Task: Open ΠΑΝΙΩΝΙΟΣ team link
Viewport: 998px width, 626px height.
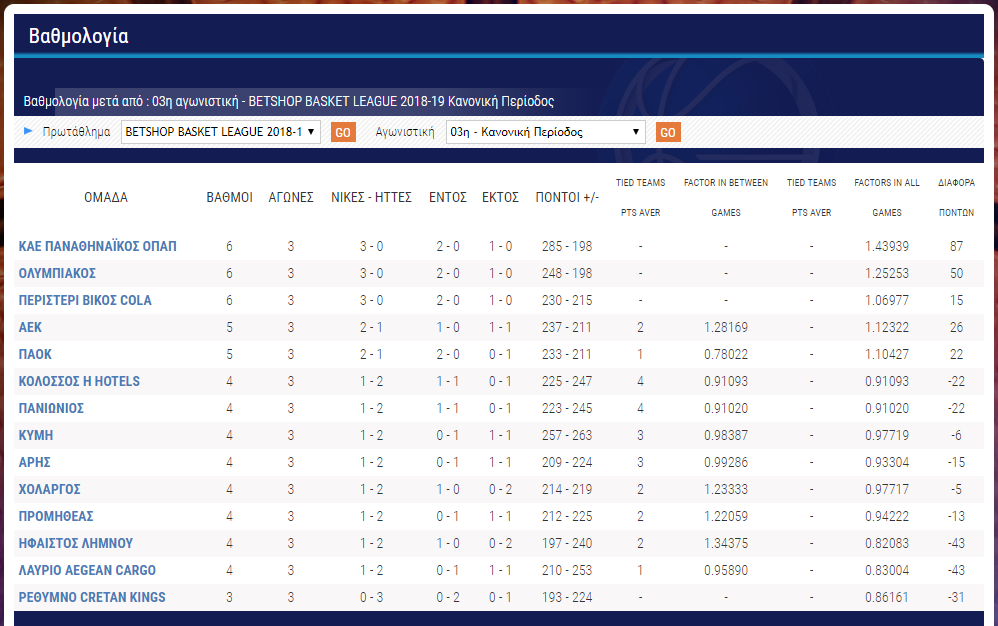Action: 51,408
